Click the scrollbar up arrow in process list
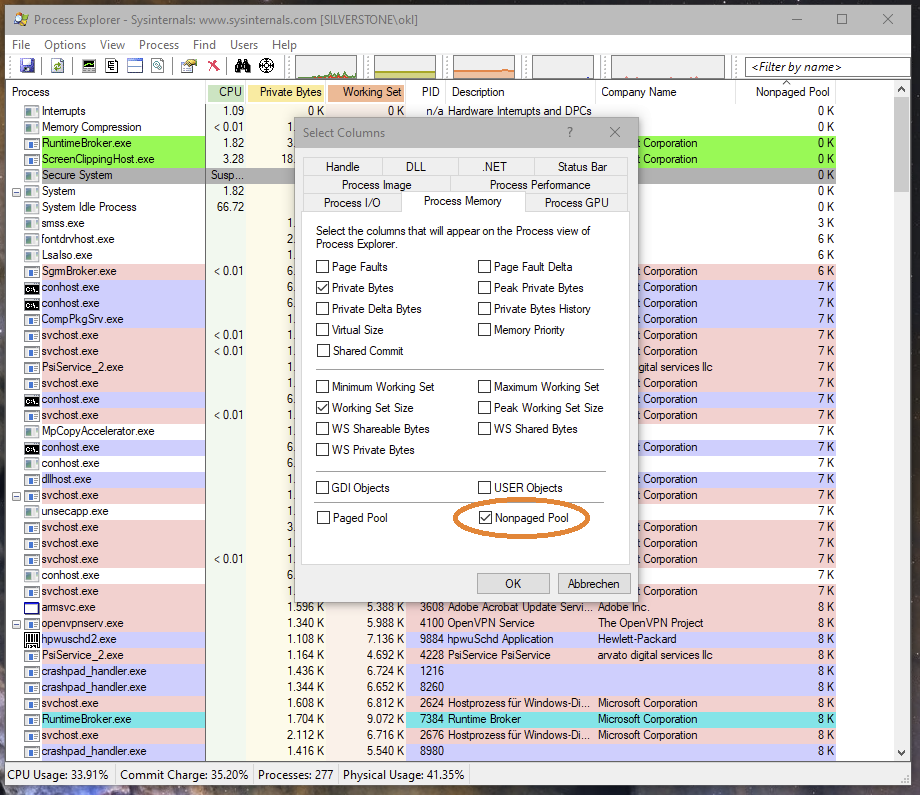This screenshot has width=920, height=795. (901, 90)
